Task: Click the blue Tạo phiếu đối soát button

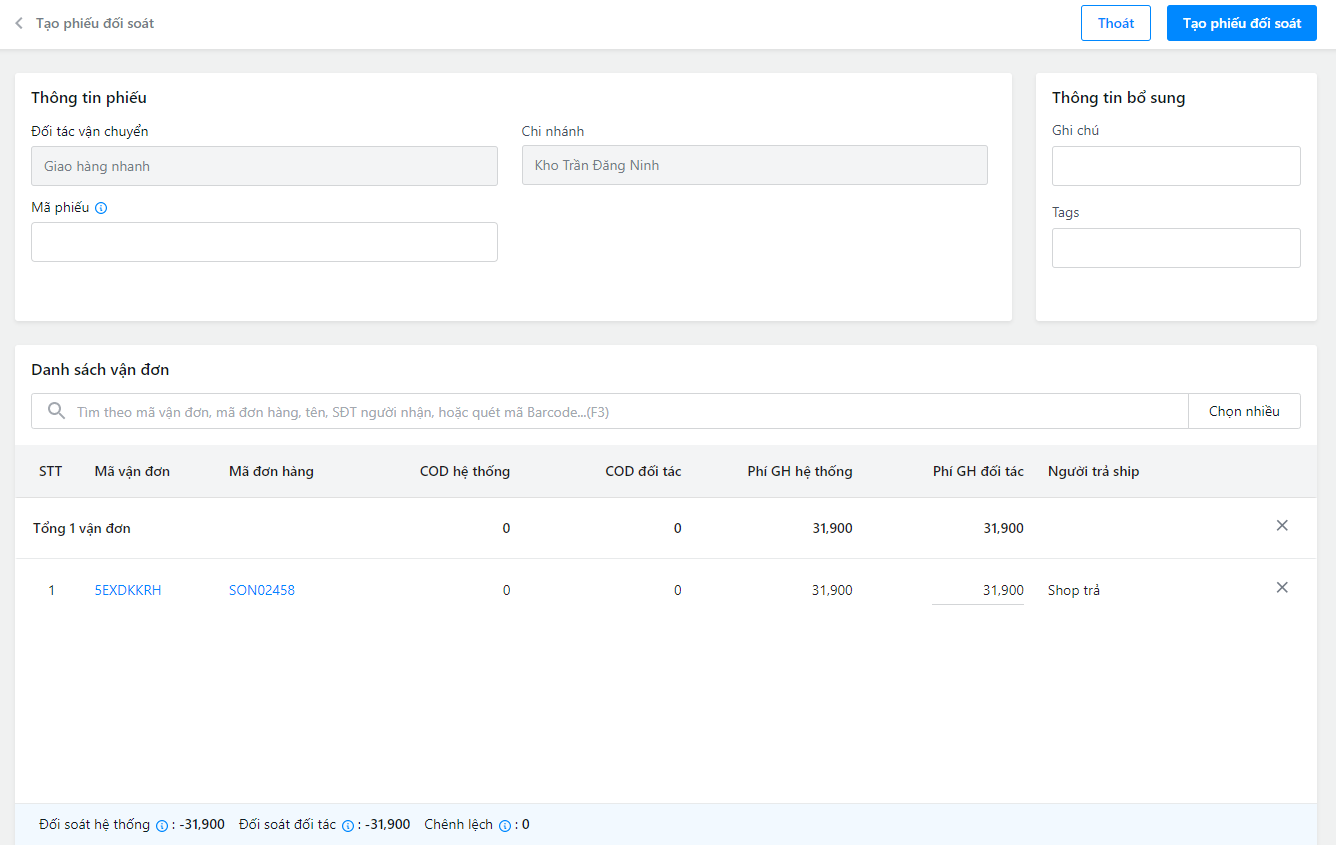Action: coord(1241,23)
